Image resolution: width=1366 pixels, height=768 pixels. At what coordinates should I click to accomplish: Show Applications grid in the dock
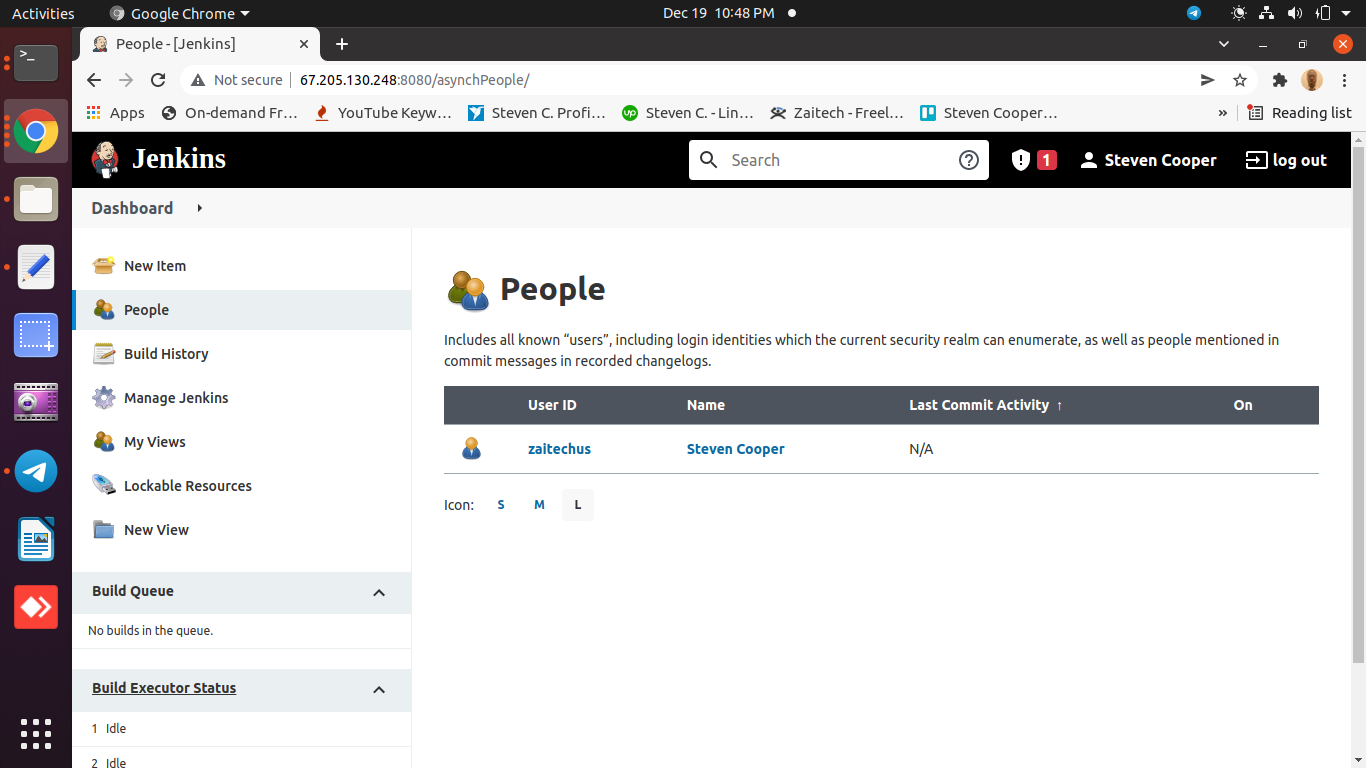click(x=36, y=734)
